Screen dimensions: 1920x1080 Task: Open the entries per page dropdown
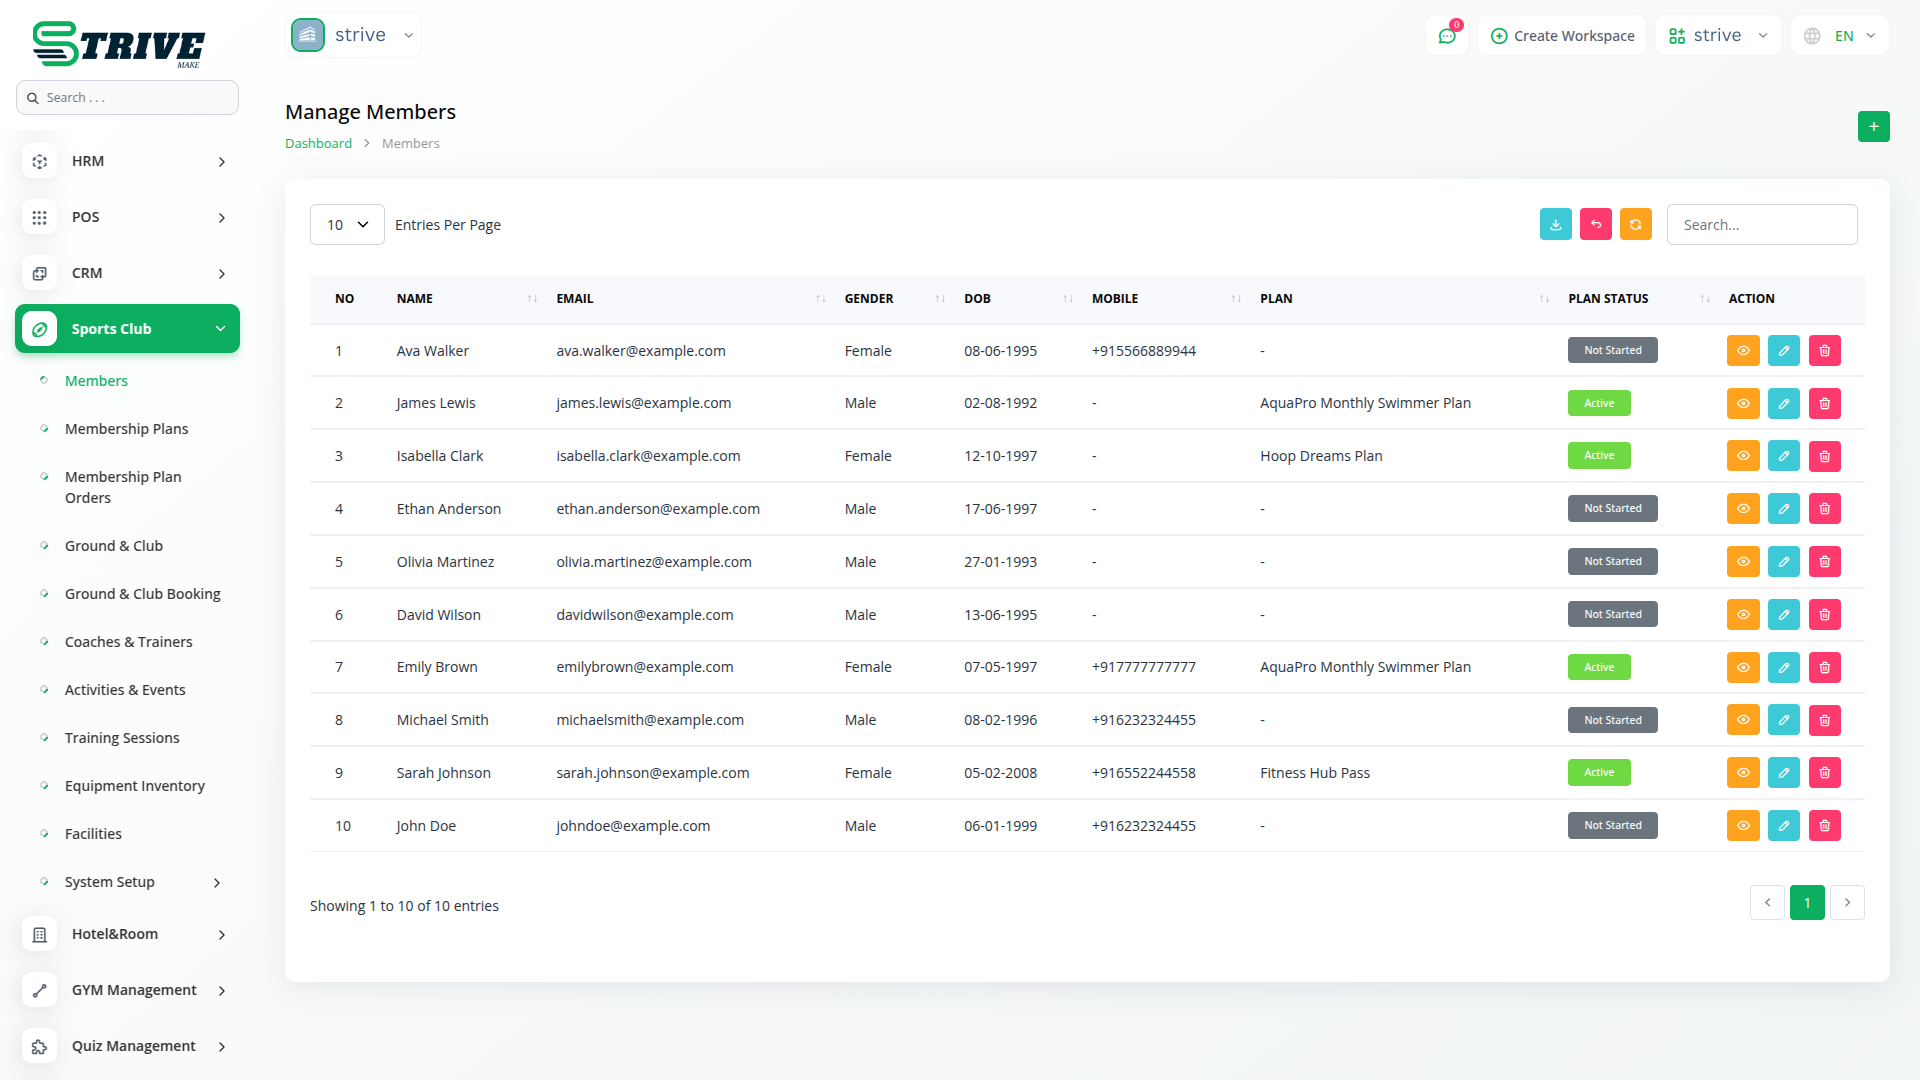point(347,225)
